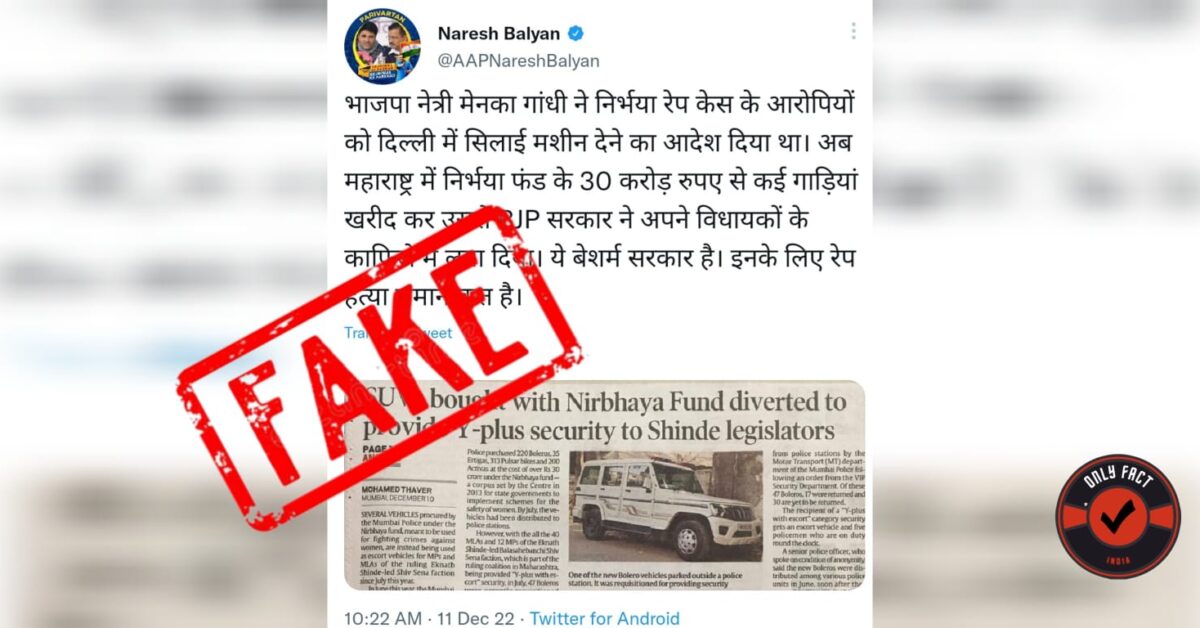The height and width of the screenshot is (628, 1200).
Task: Click the left article text column
Action: coord(407,549)
